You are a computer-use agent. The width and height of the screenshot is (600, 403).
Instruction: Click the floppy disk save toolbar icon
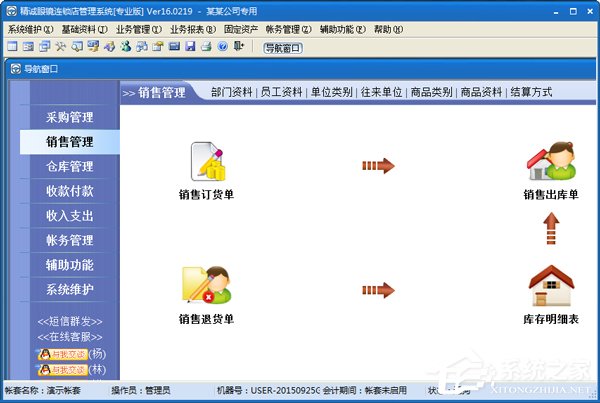coord(190,47)
